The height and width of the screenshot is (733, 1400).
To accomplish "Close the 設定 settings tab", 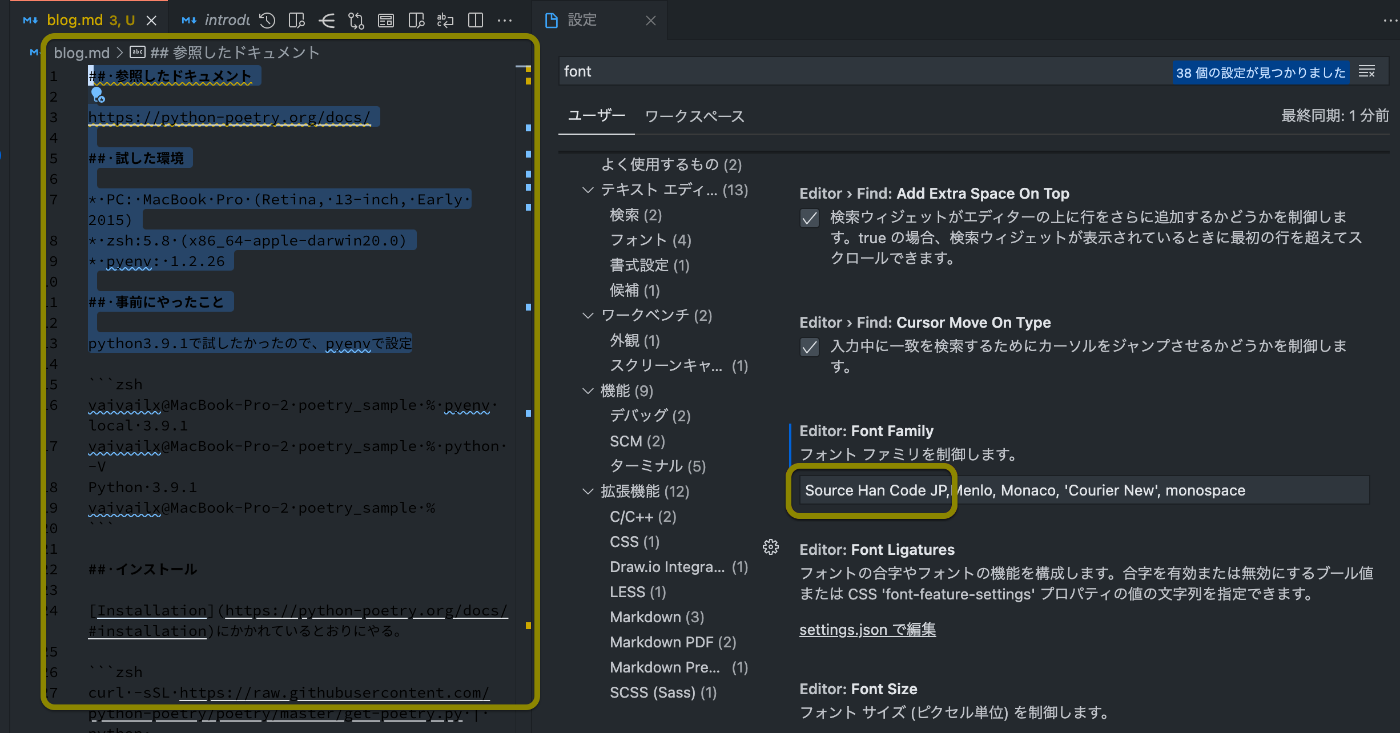I will click(x=650, y=20).
